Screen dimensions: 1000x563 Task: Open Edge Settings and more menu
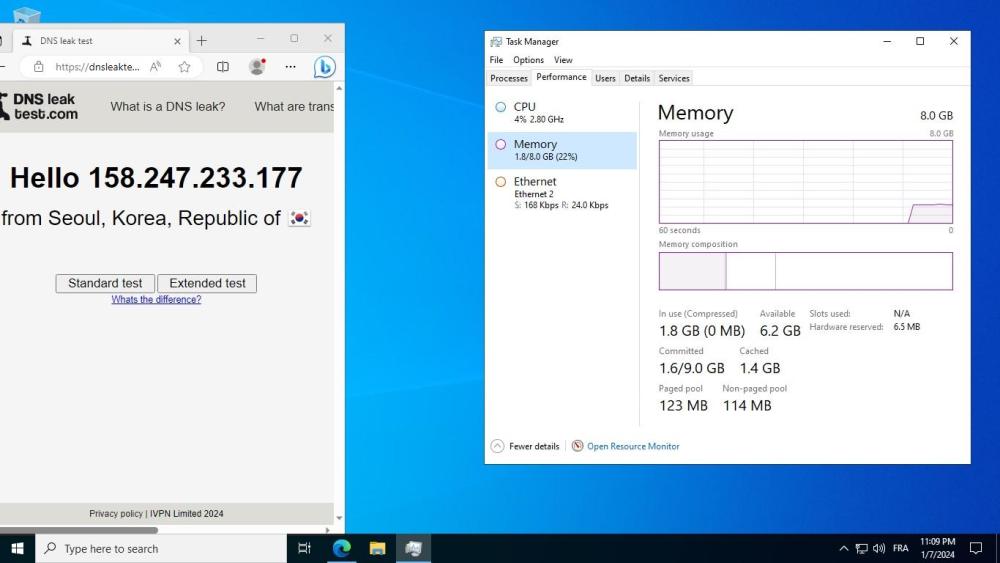pos(290,67)
